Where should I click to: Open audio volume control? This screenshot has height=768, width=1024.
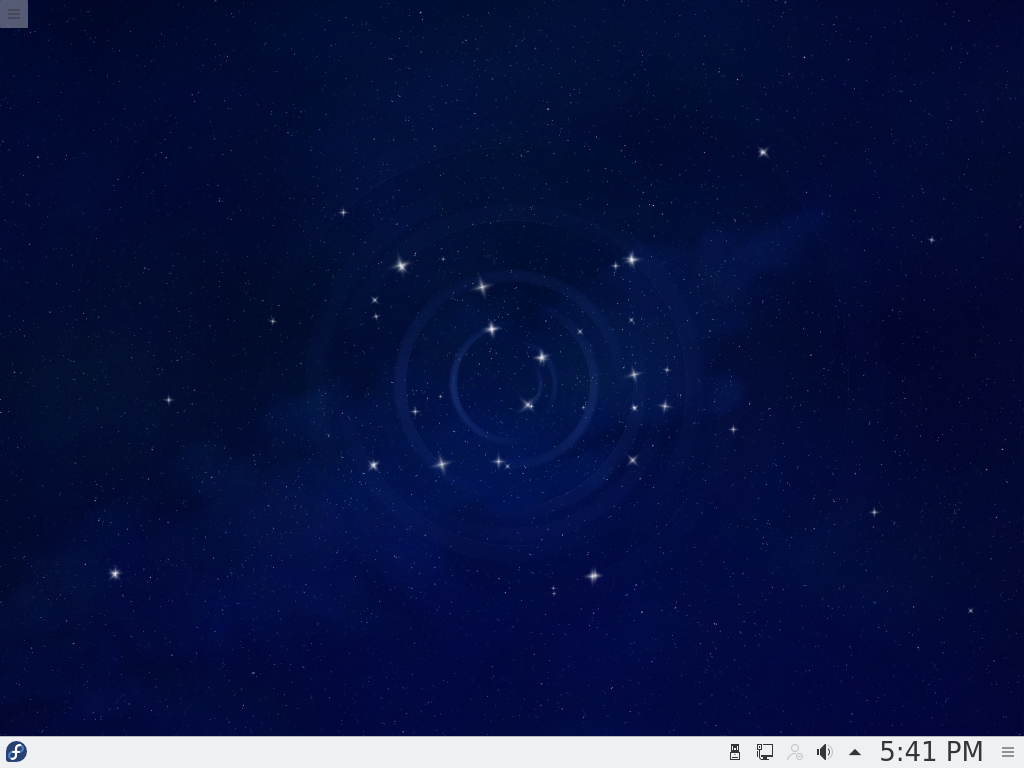825,752
